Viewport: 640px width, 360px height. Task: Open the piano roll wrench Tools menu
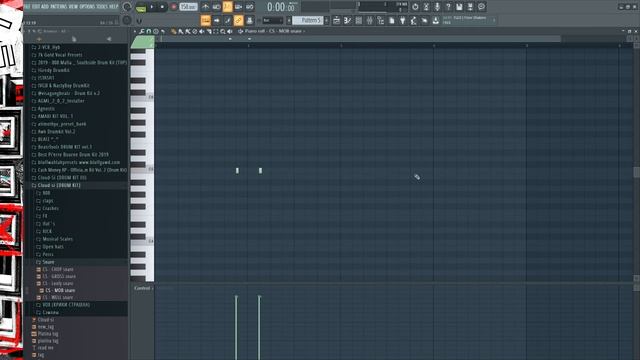pyautogui.click(x=142, y=31)
